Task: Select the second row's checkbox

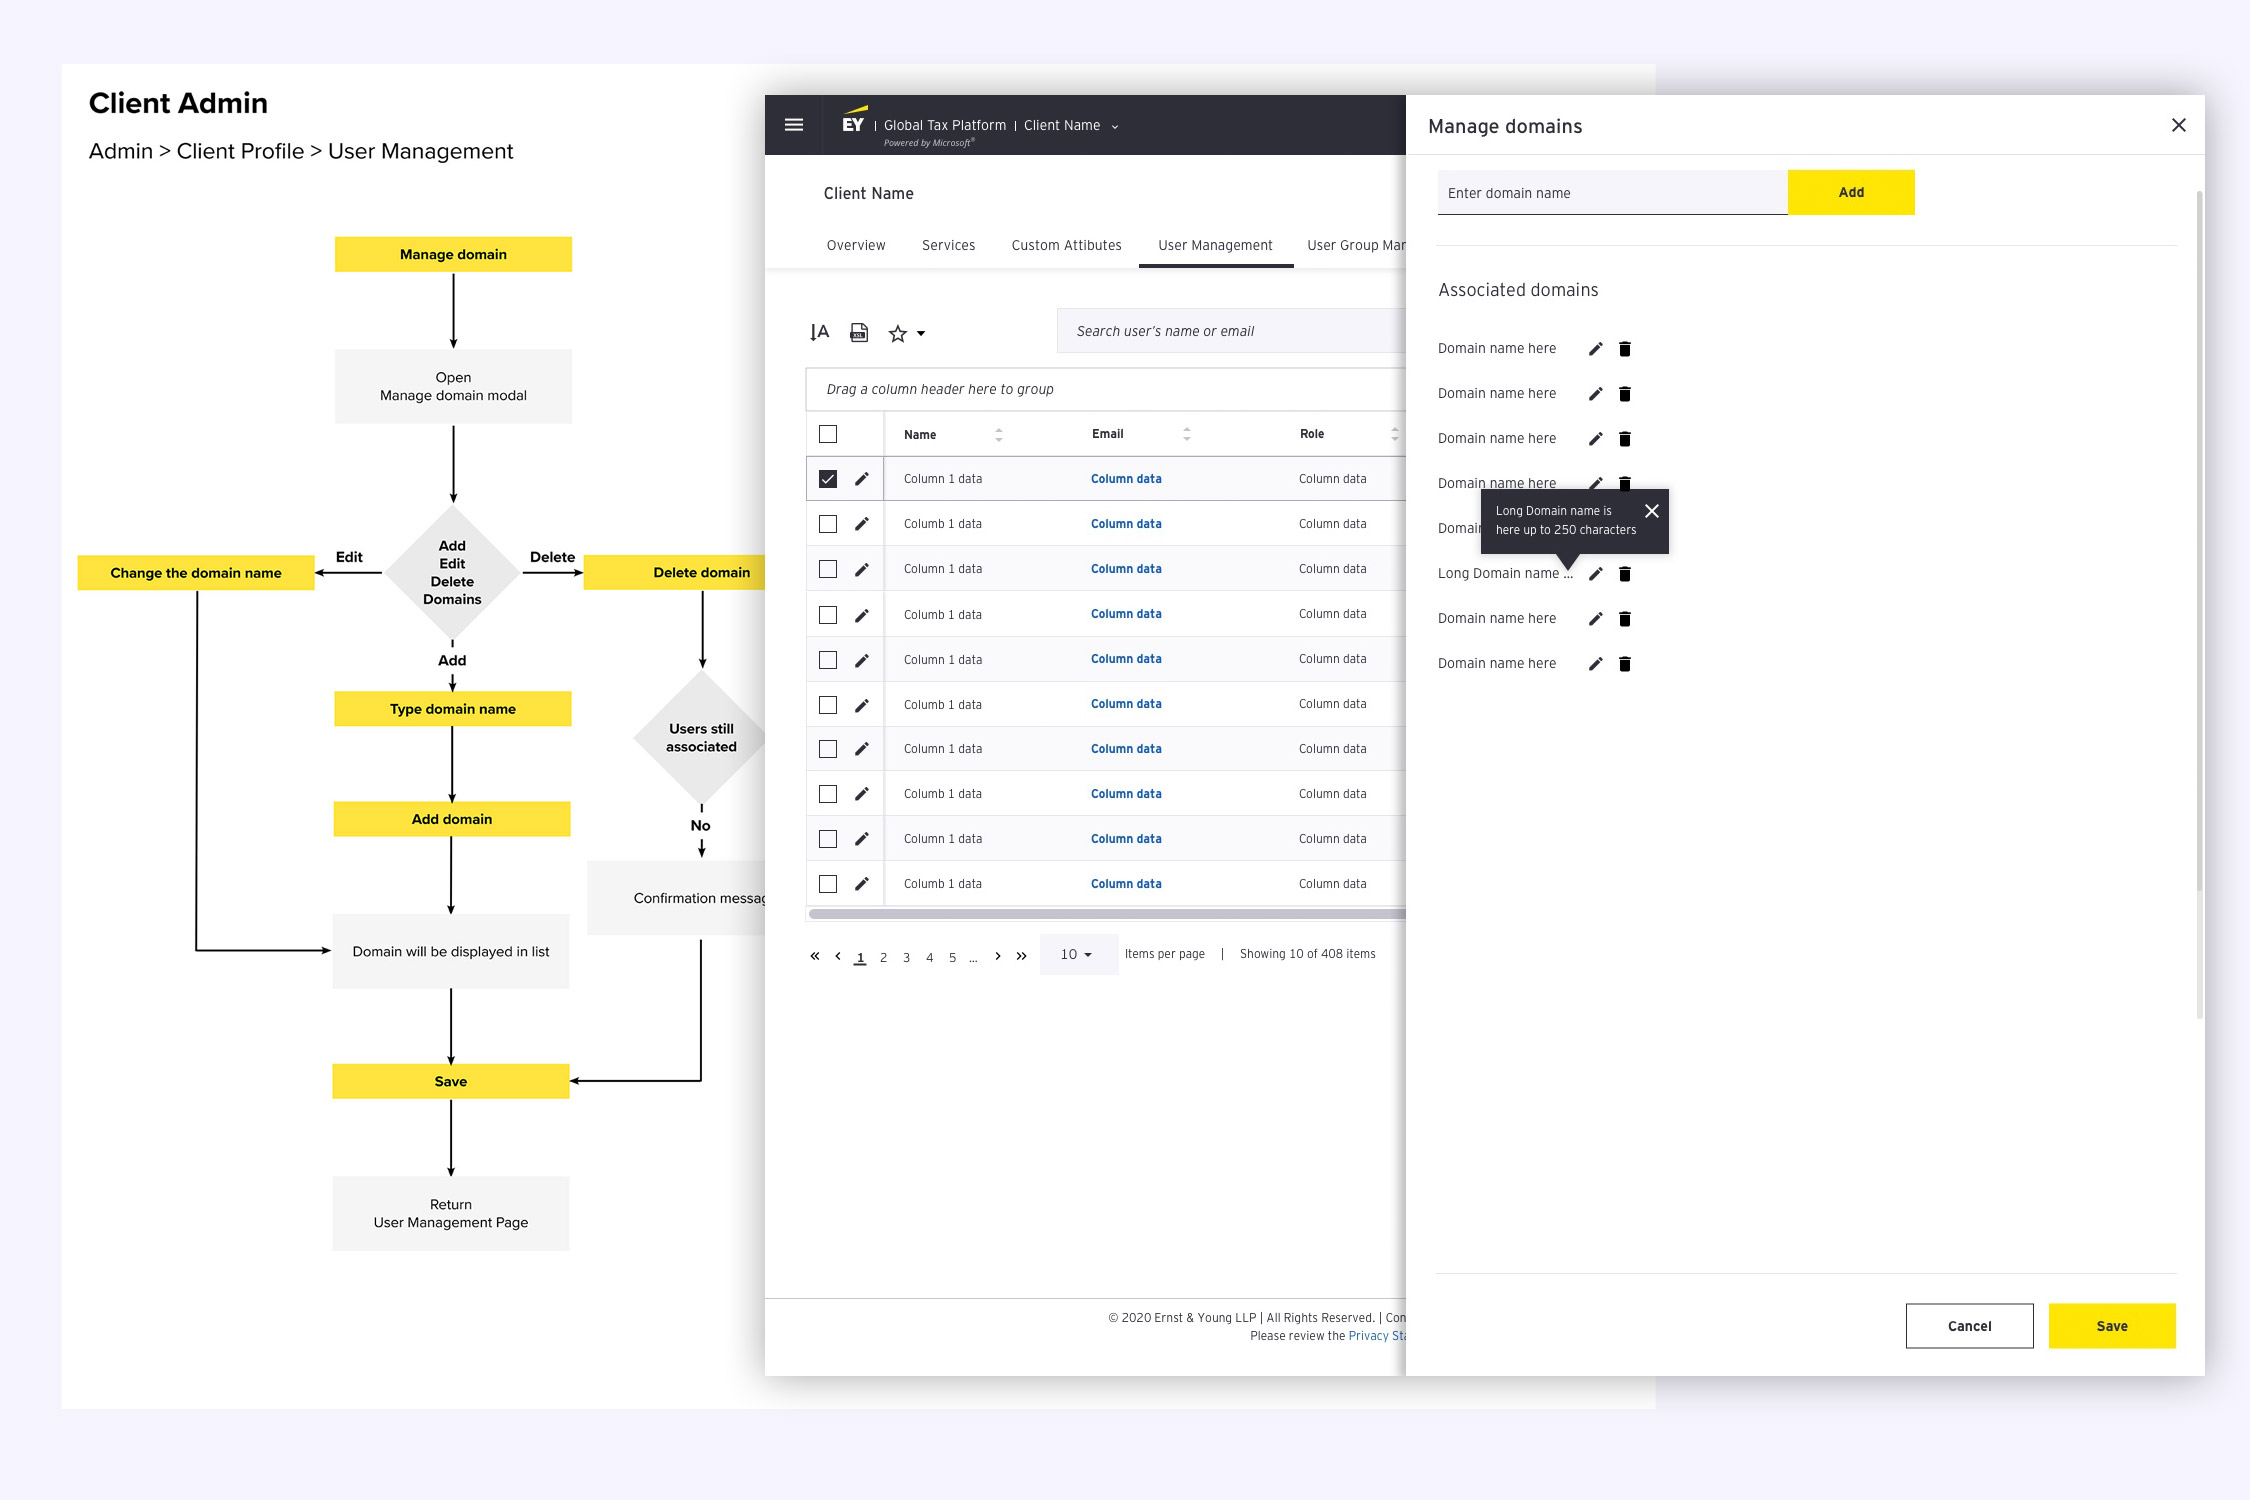Action: (x=827, y=523)
